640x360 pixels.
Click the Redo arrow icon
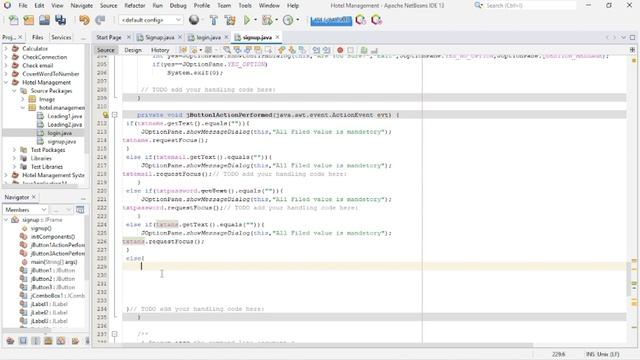(x=100, y=20)
